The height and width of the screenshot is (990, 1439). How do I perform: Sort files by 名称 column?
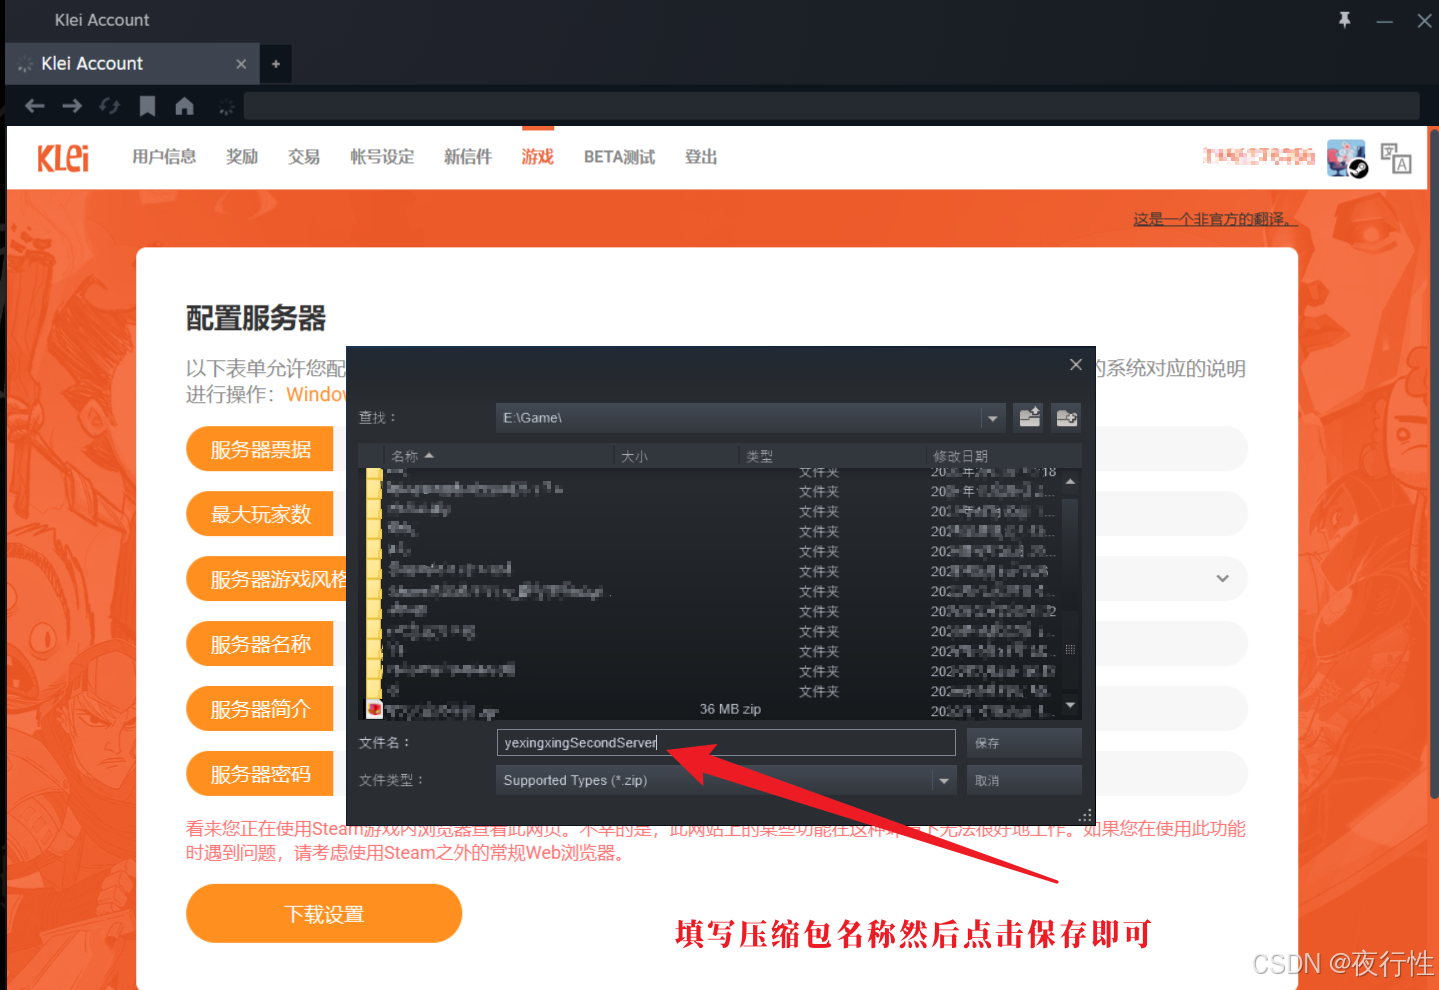tap(500, 456)
